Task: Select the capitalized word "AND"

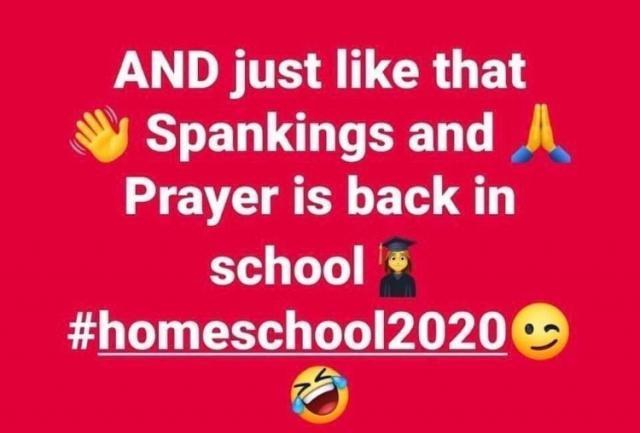Action: [x=167, y=70]
